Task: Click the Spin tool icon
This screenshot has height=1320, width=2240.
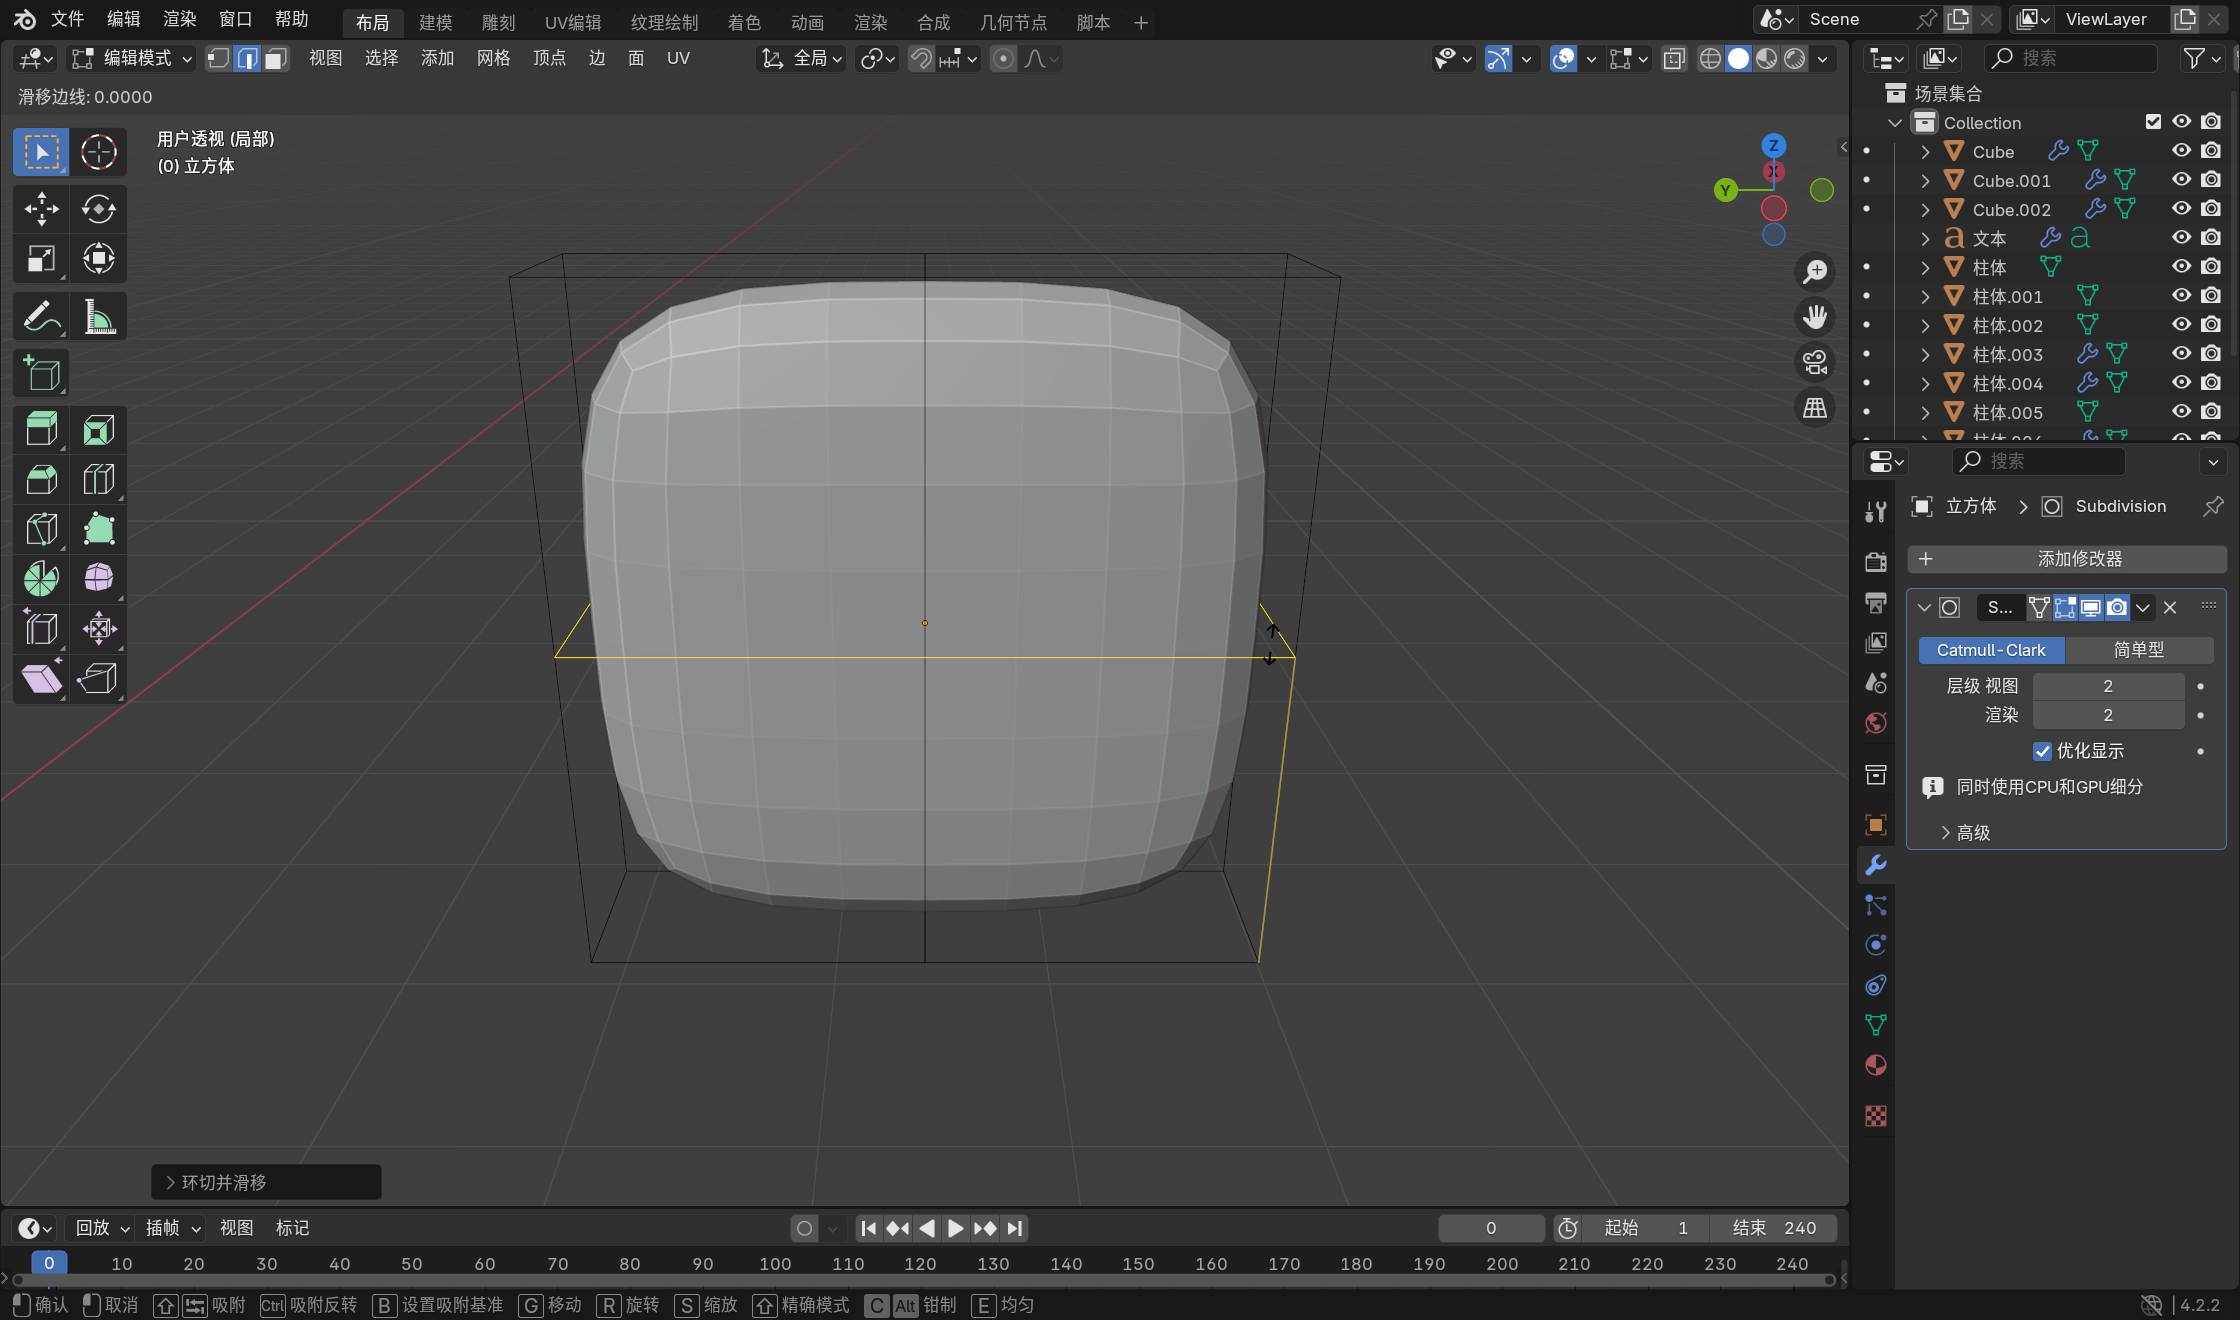Action: [x=41, y=578]
